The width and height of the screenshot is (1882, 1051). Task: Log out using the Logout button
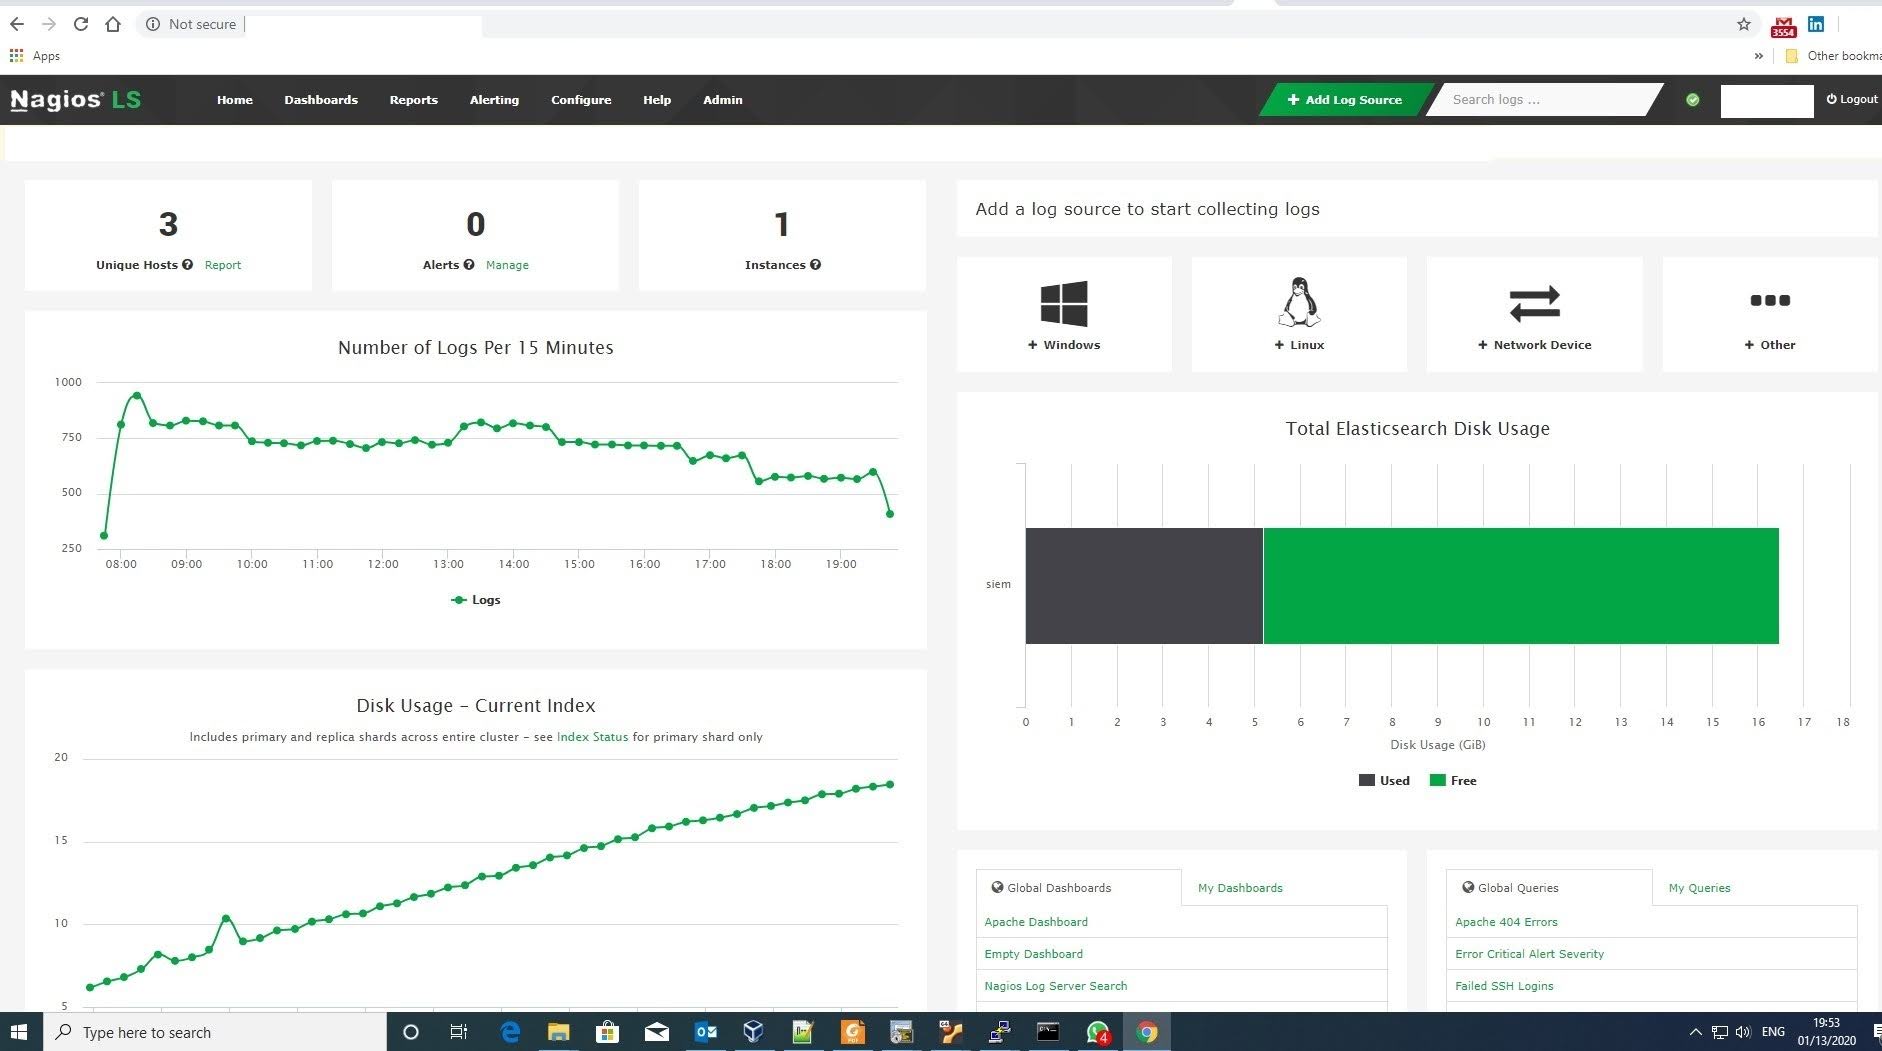pyautogui.click(x=1852, y=99)
